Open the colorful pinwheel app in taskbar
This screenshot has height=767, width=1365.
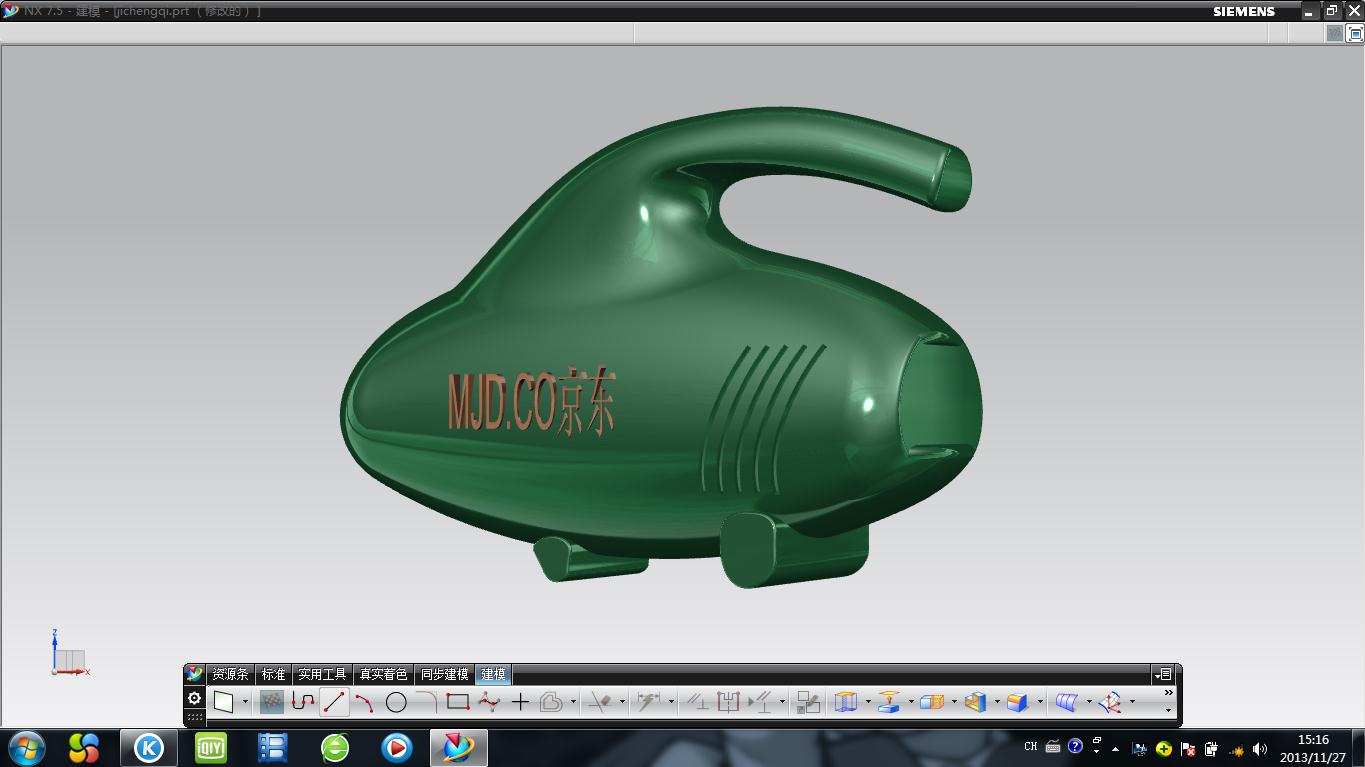[84, 747]
